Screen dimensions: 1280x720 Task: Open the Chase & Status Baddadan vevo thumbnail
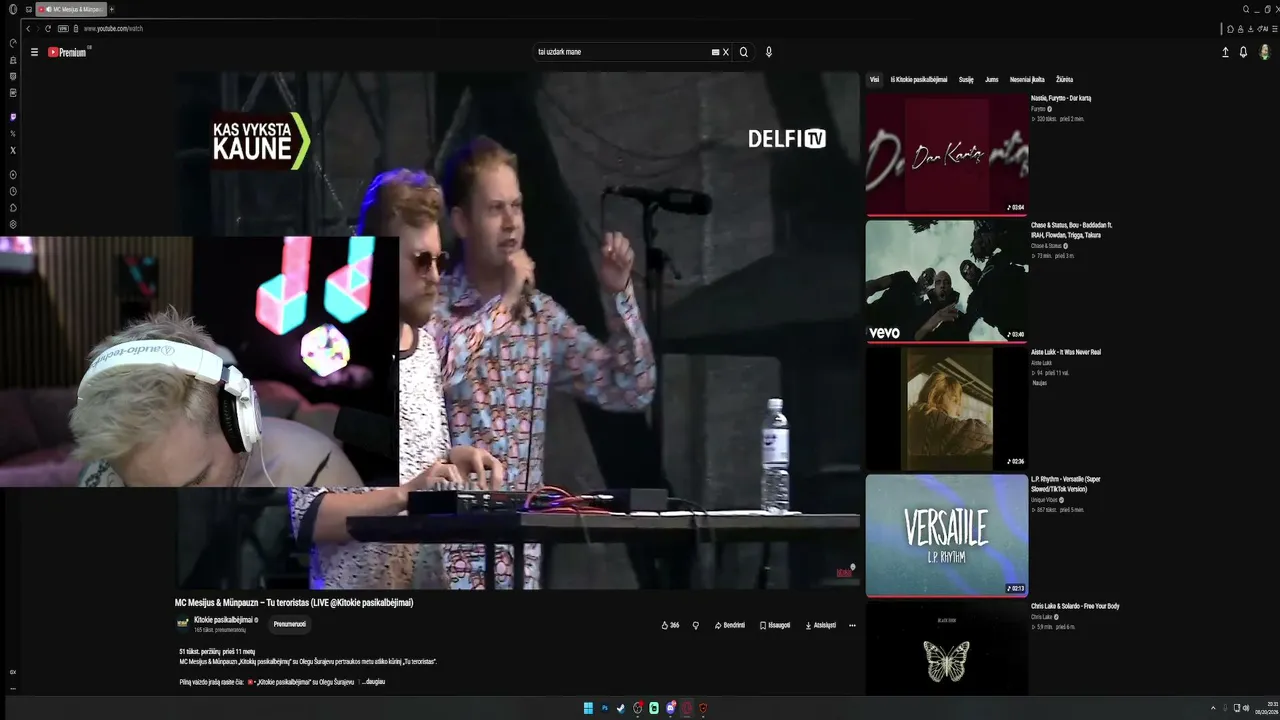coord(947,282)
